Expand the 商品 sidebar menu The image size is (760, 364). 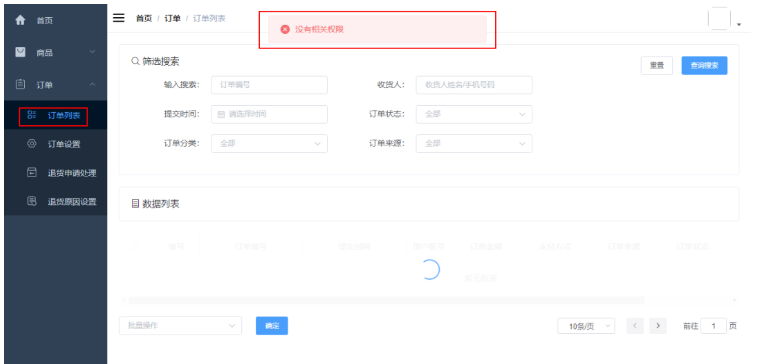coord(55,52)
